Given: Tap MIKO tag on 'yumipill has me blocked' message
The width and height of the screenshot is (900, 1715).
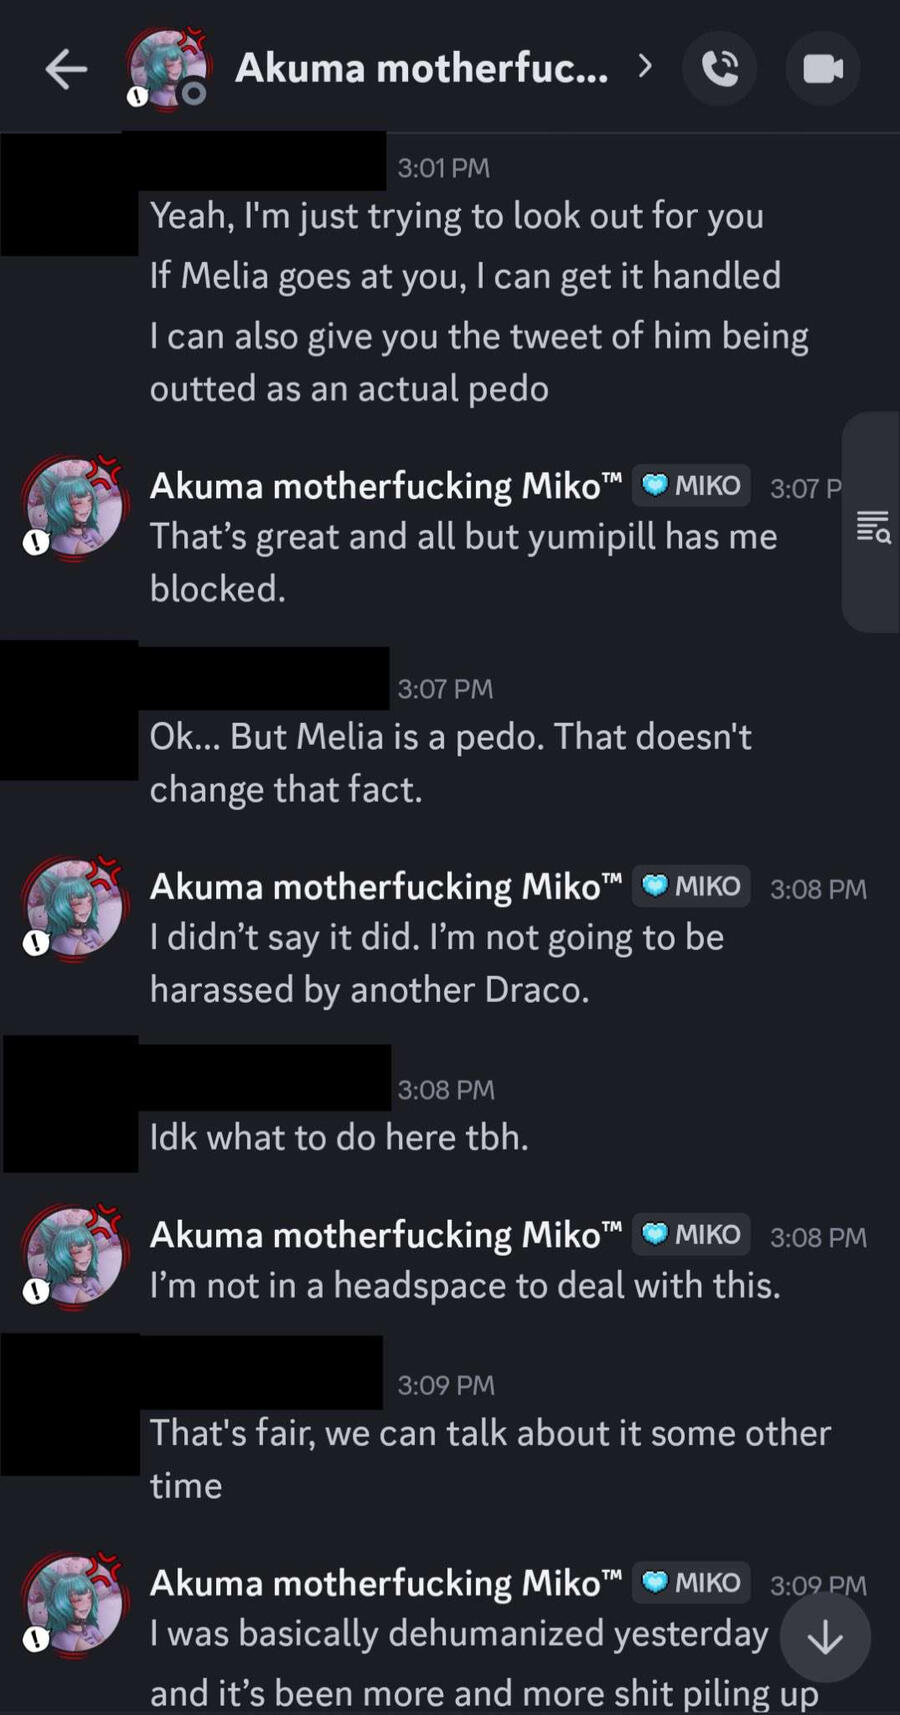Looking at the screenshot, I should 692,486.
